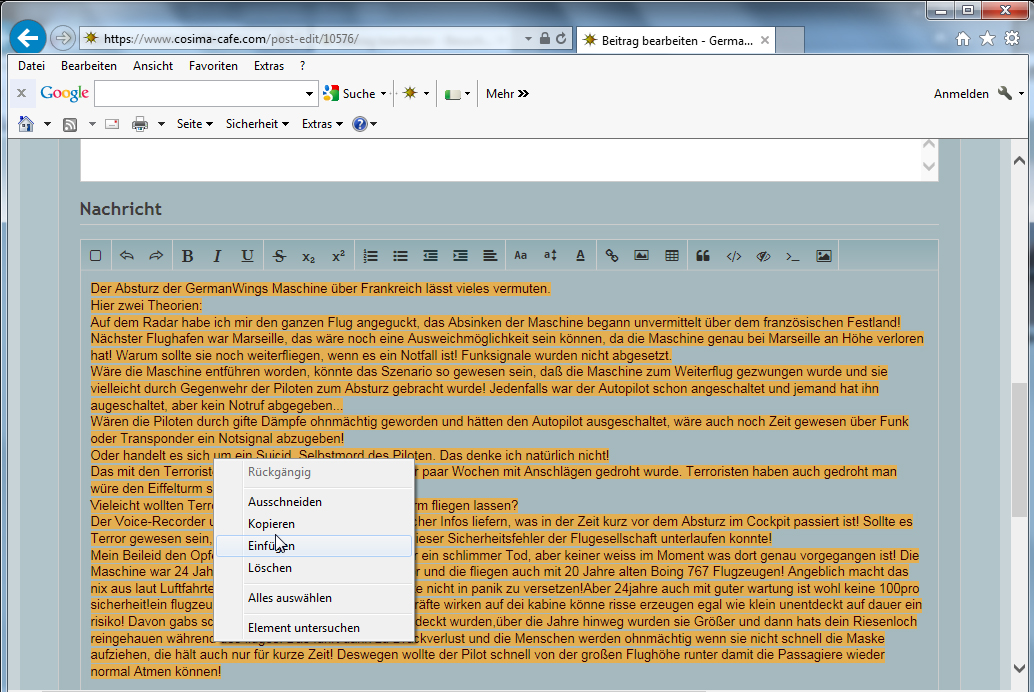Image resolution: width=1034 pixels, height=692 pixels.
Task: Click the Anmelden button in Google toolbar
Action: click(961, 94)
